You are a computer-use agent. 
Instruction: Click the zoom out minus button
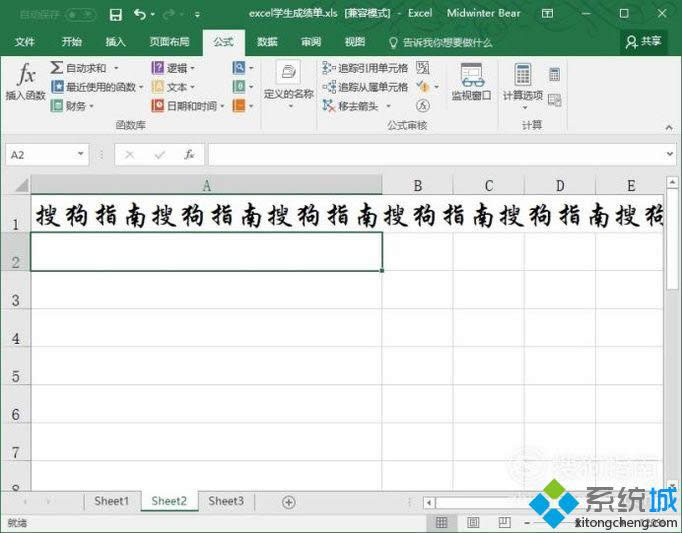coord(527,522)
